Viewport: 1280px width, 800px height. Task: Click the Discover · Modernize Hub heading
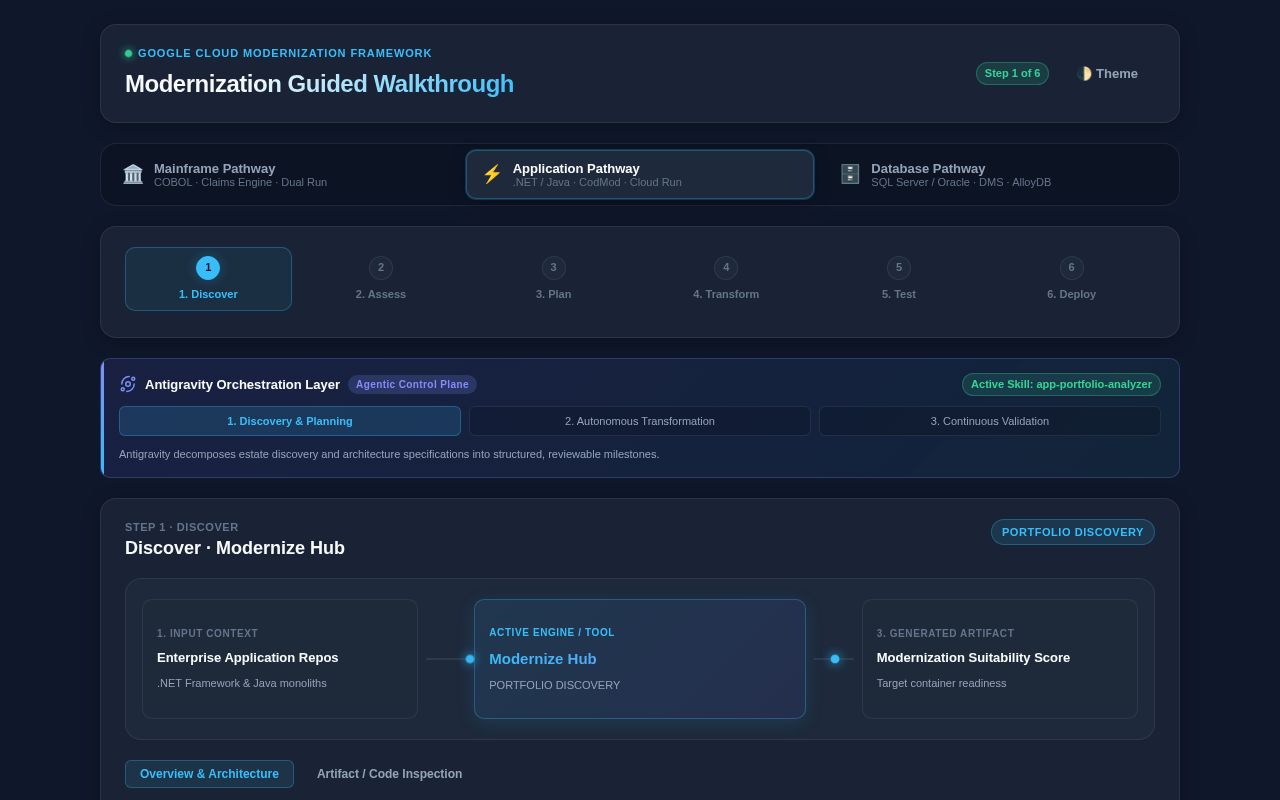(235, 548)
